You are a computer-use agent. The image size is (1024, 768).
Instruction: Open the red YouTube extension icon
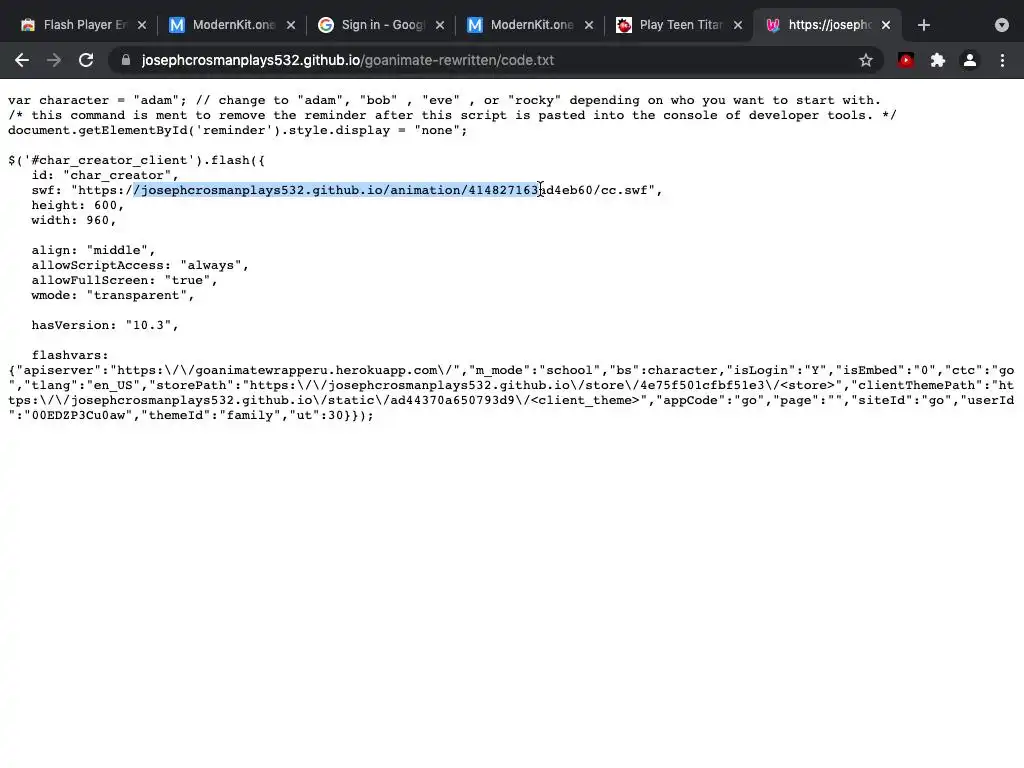[906, 60]
